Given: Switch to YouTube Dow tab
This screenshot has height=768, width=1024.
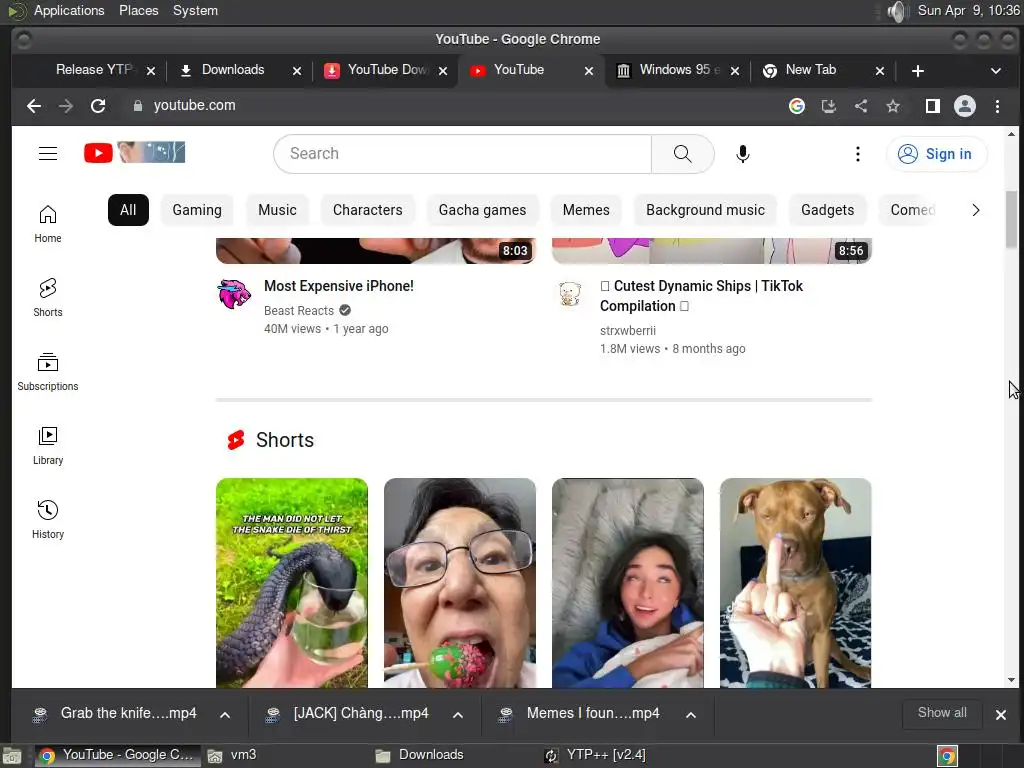Looking at the screenshot, I should click(x=385, y=70).
